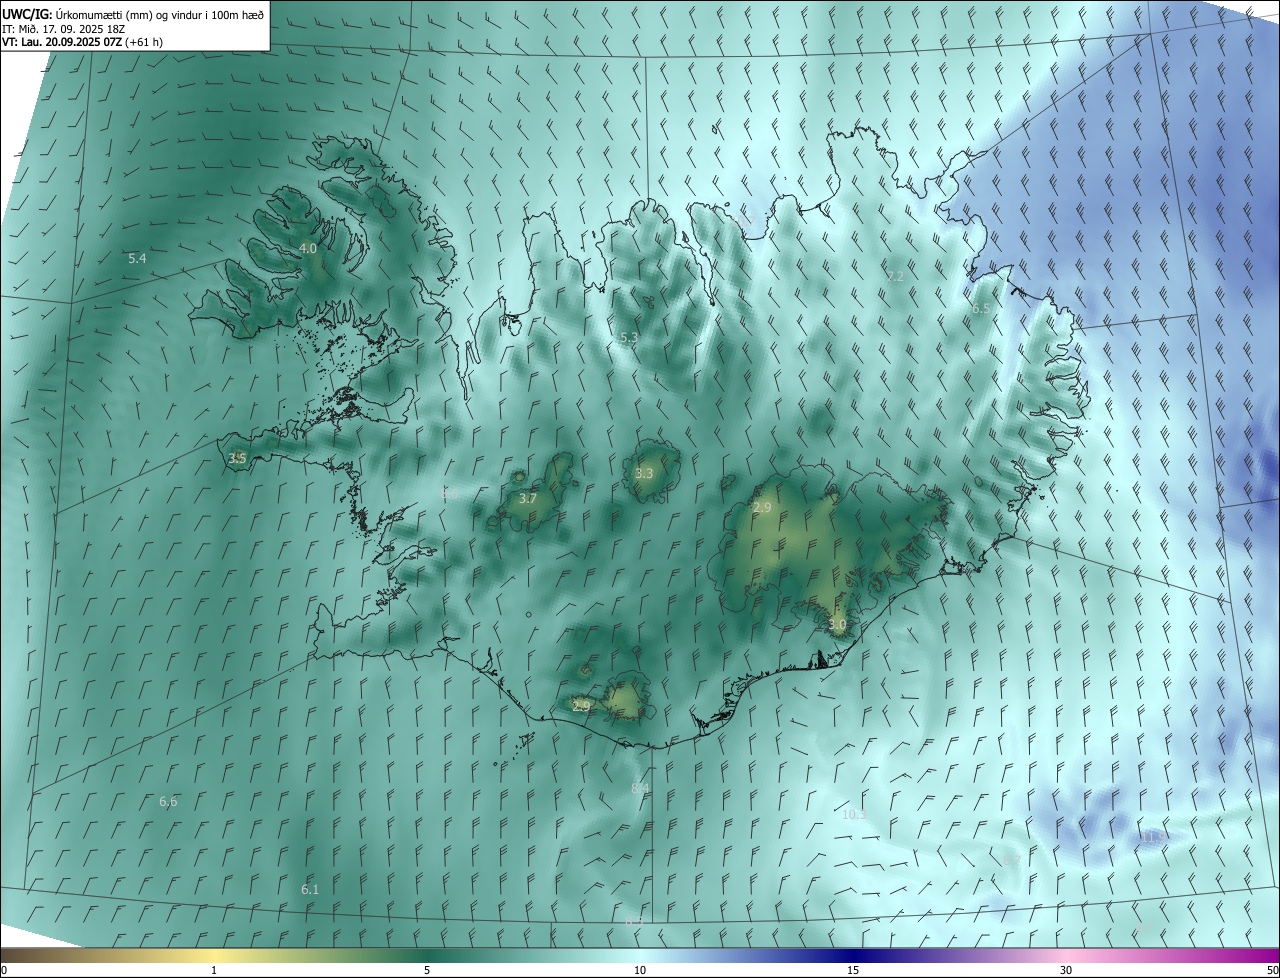
Task: Click the 11.9 value in the blue southeast area
Action: 1152,838
